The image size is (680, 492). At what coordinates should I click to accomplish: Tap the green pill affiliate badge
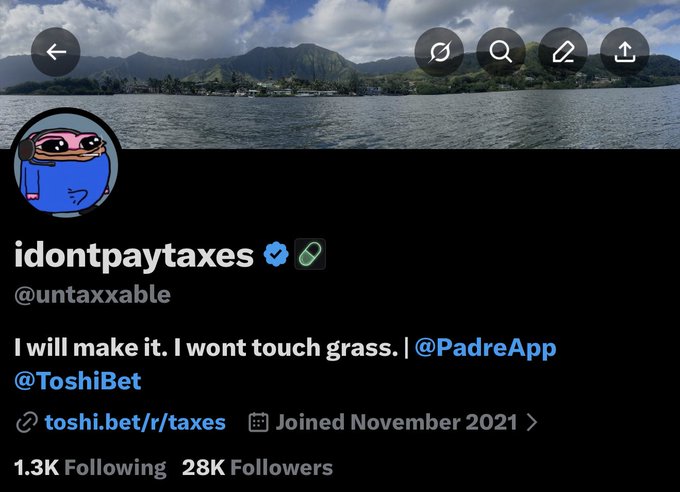310,254
